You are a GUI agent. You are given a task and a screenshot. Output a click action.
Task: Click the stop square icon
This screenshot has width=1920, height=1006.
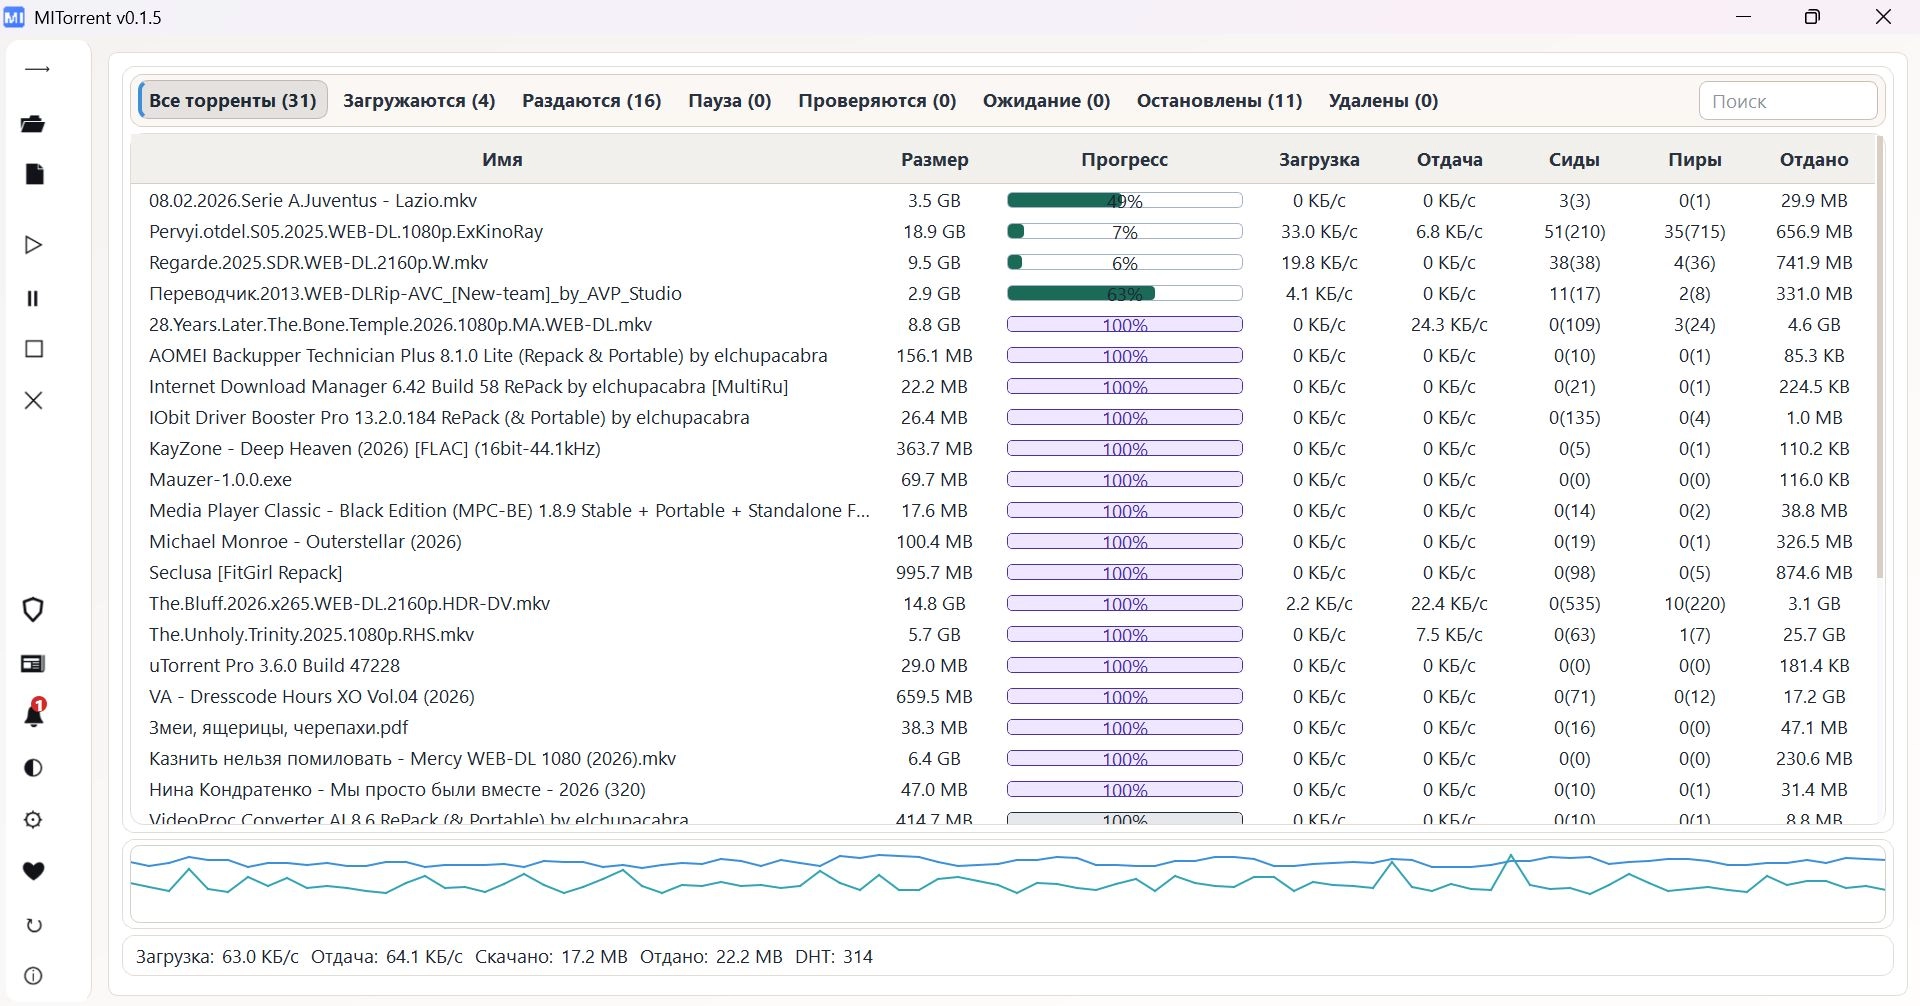point(34,349)
